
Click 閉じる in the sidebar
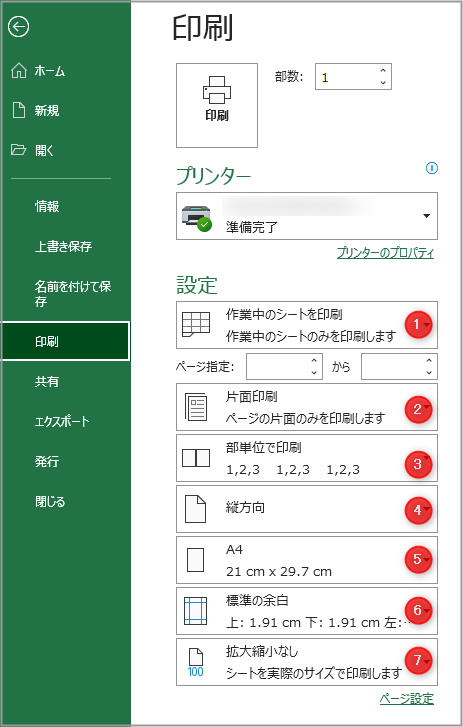pyautogui.click(x=50, y=502)
